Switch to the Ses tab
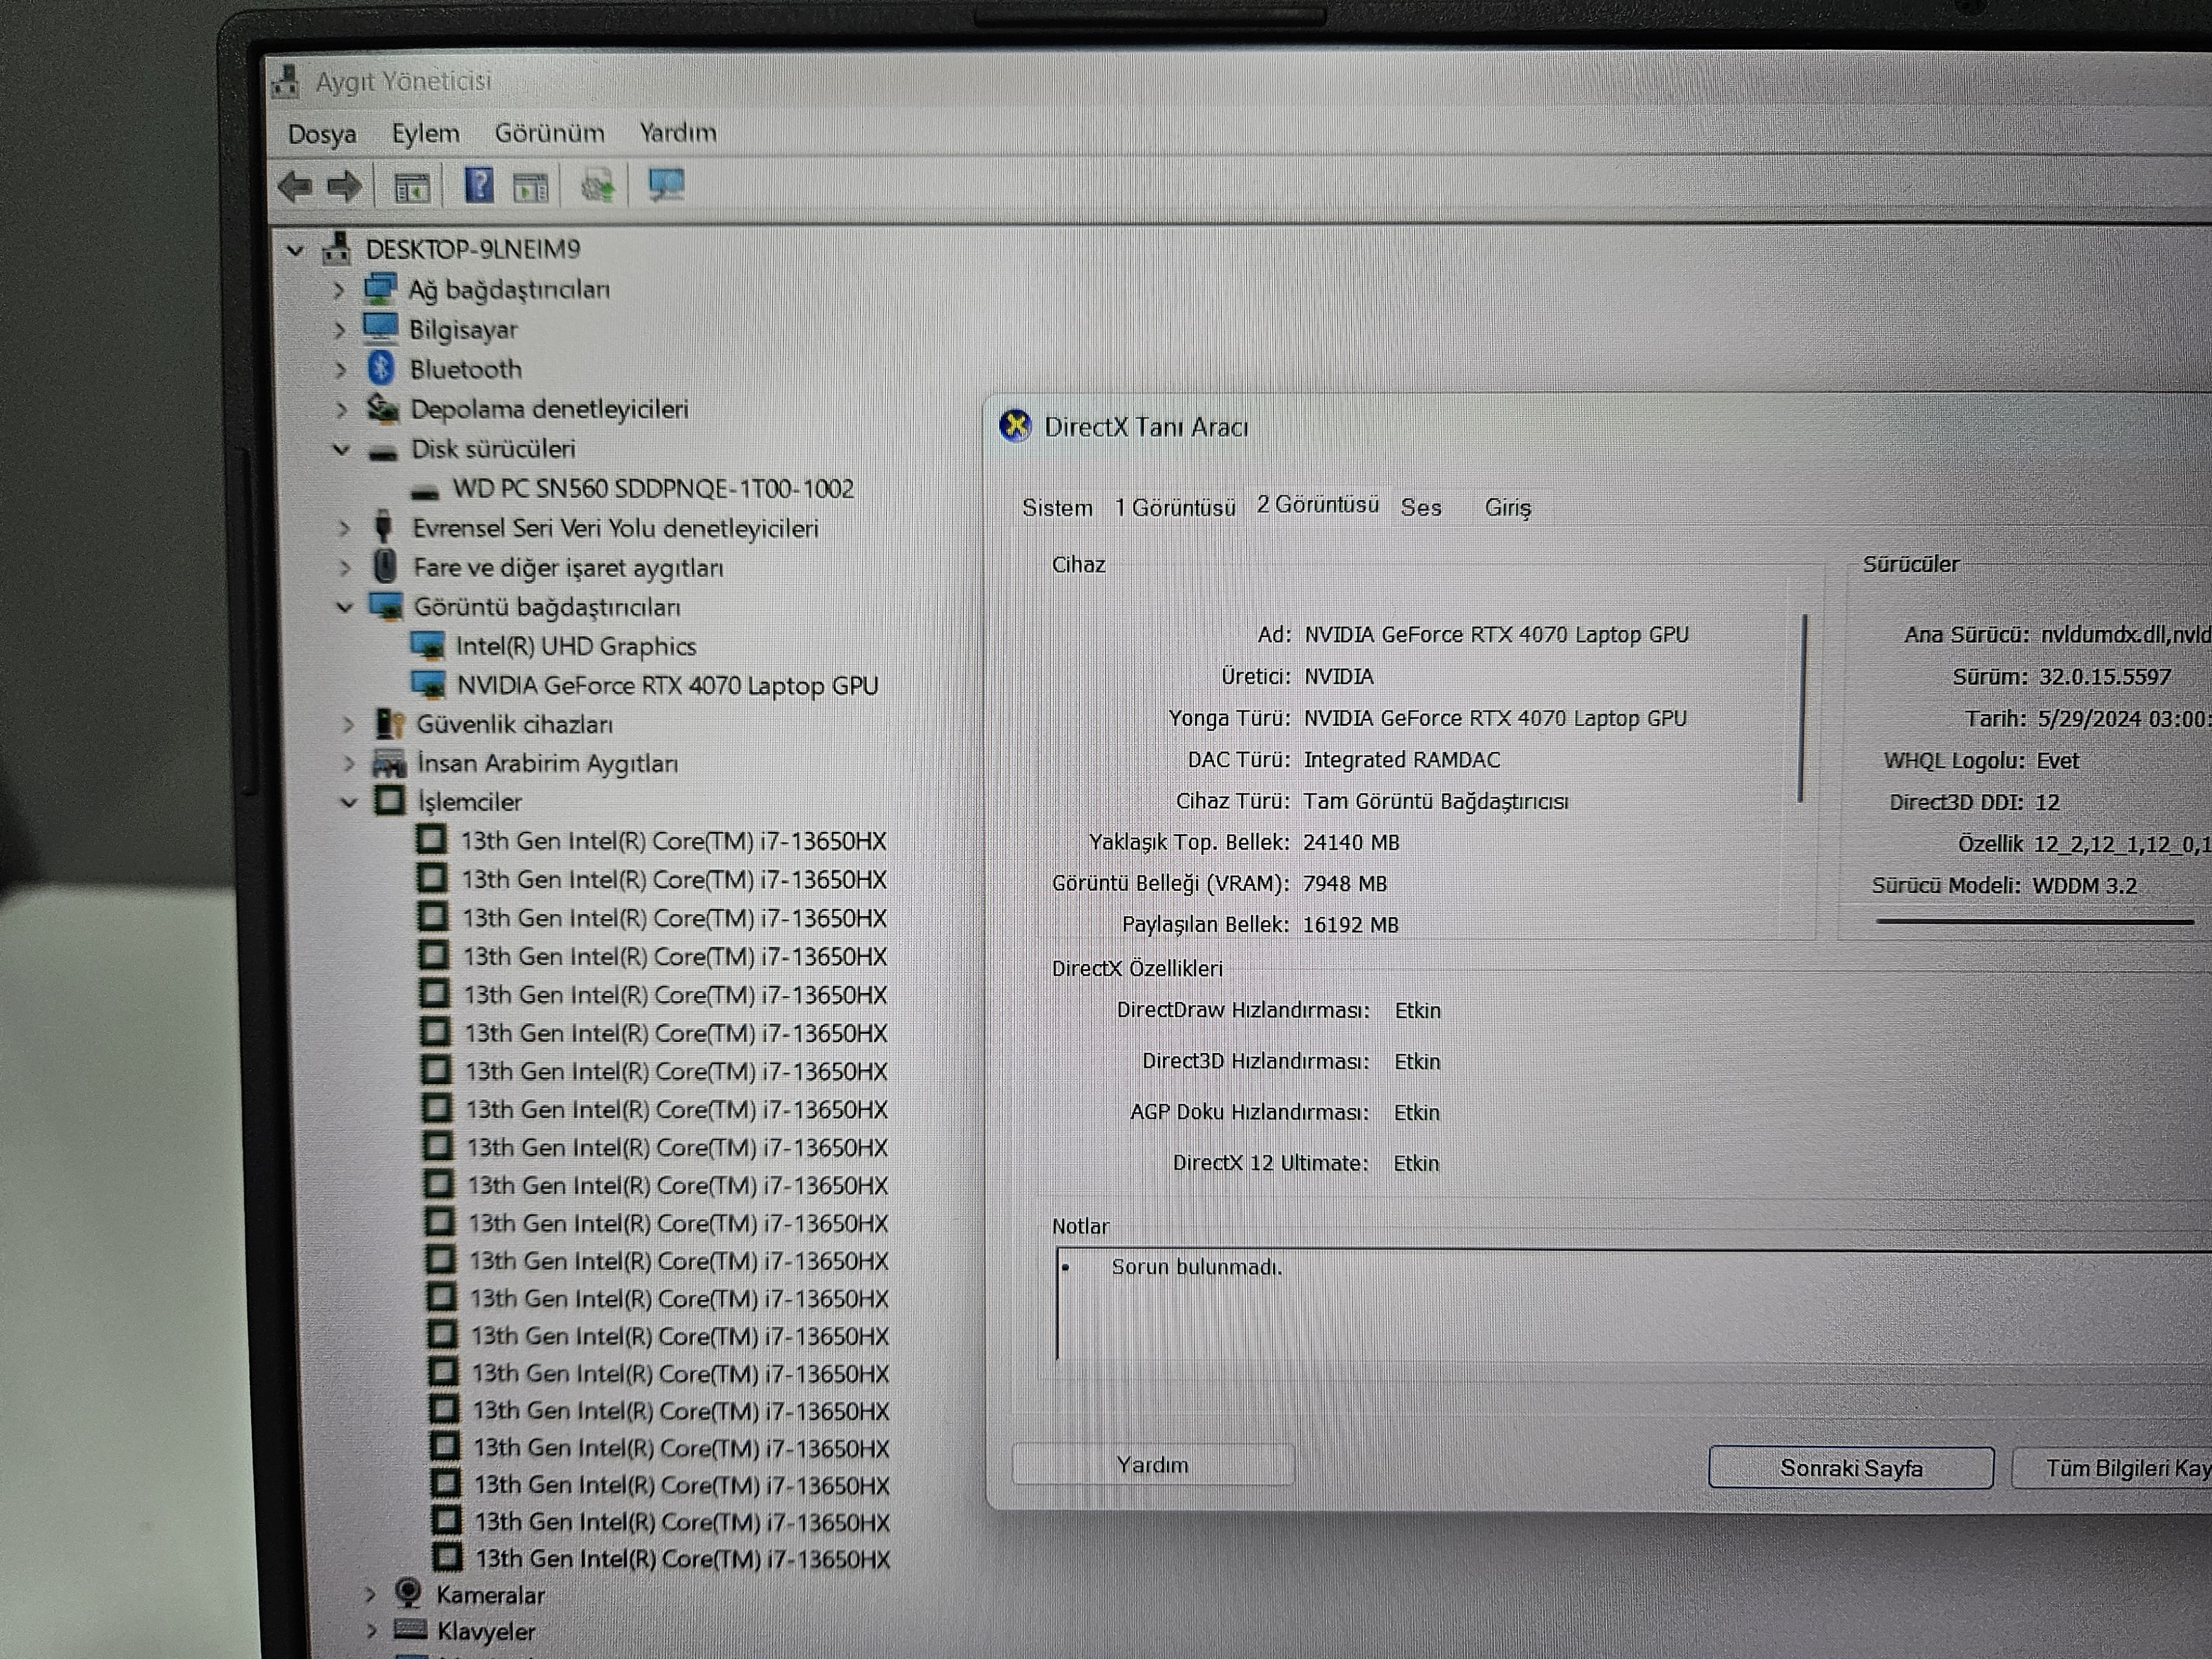The height and width of the screenshot is (1659, 2212). click(1420, 508)
